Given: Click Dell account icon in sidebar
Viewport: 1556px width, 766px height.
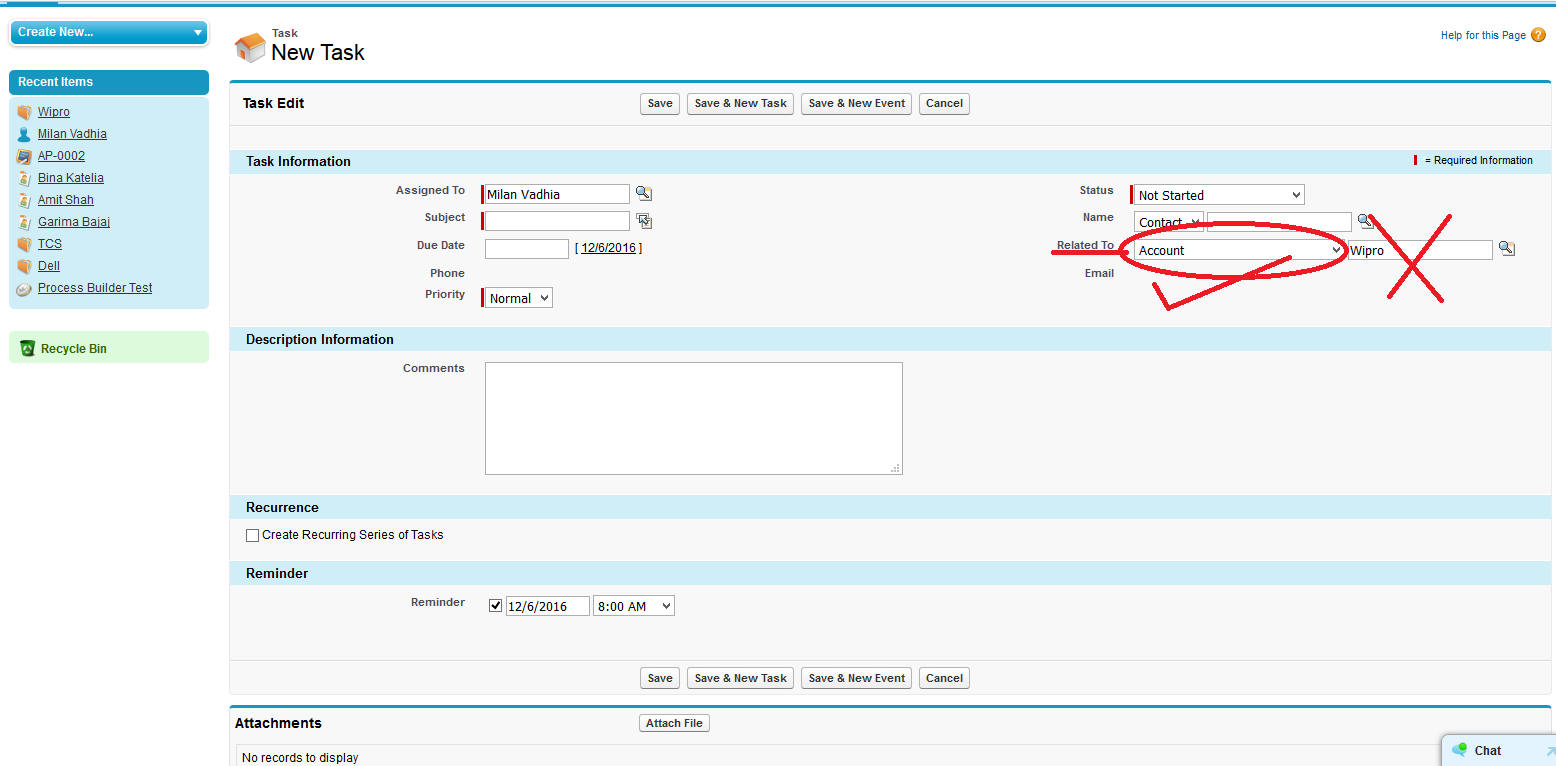Looking at the screenshot, I should [24, 266].
